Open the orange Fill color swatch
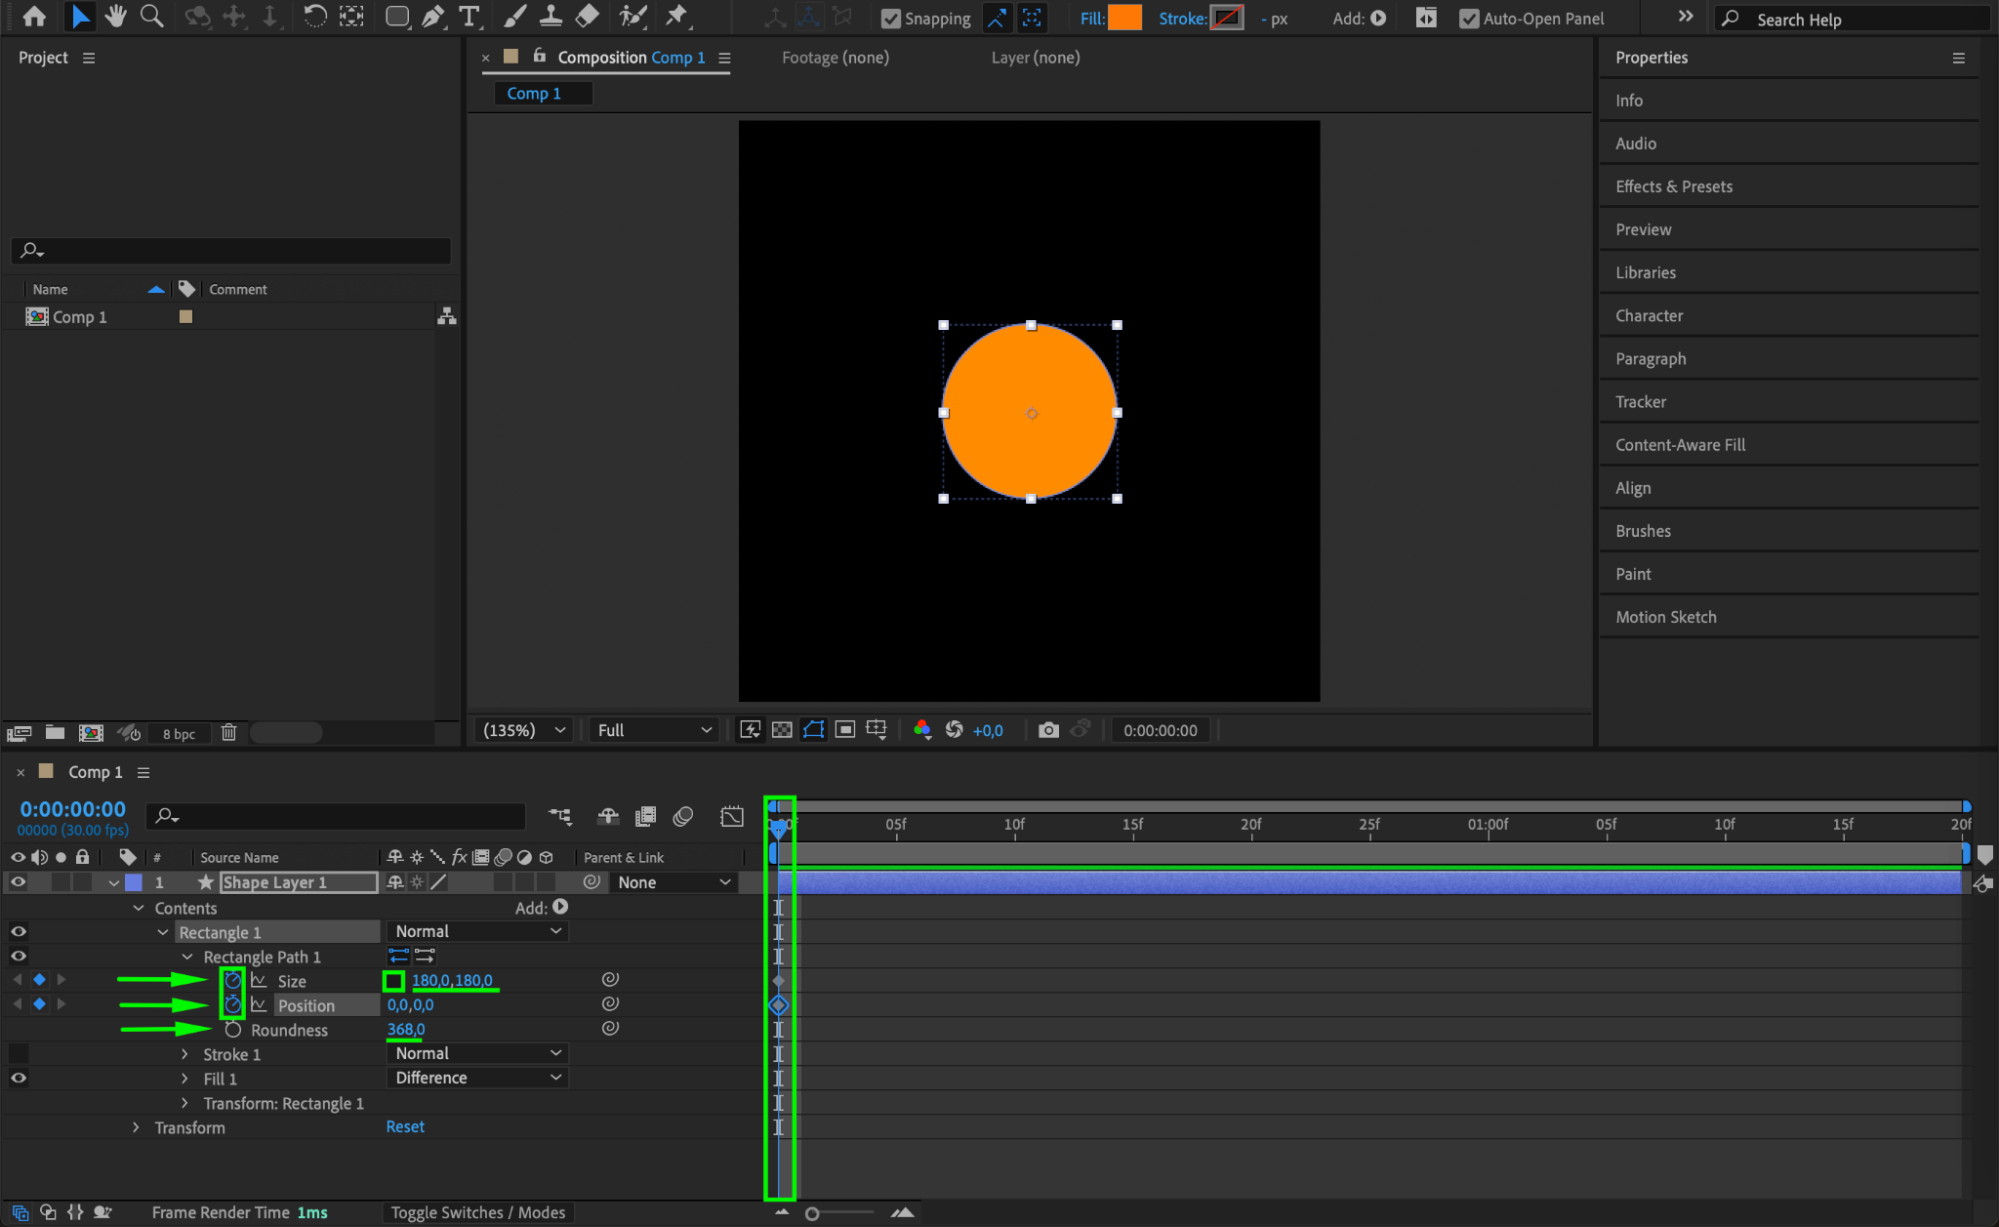Image resolution: width=1999 pixels, height=1227 pixels. pyautogui.click(x=1125, y=18)
